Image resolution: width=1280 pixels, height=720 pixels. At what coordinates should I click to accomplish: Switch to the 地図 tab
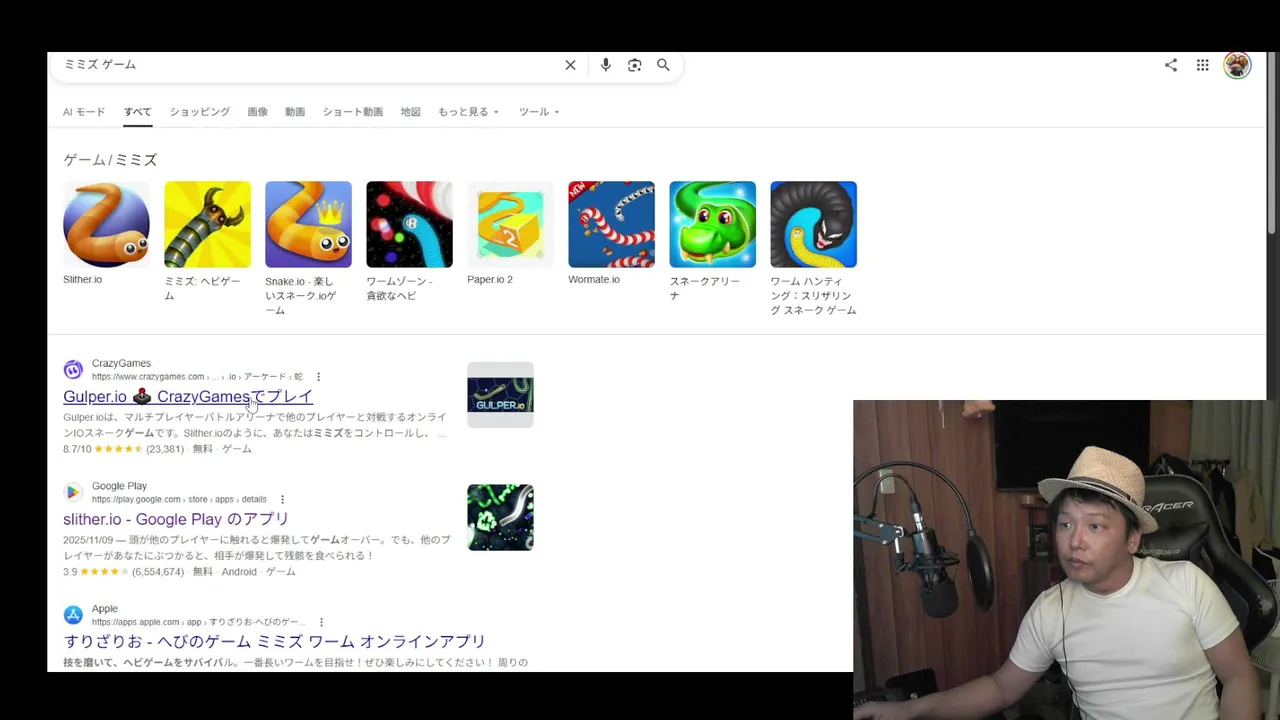click(x=410, y=112)
